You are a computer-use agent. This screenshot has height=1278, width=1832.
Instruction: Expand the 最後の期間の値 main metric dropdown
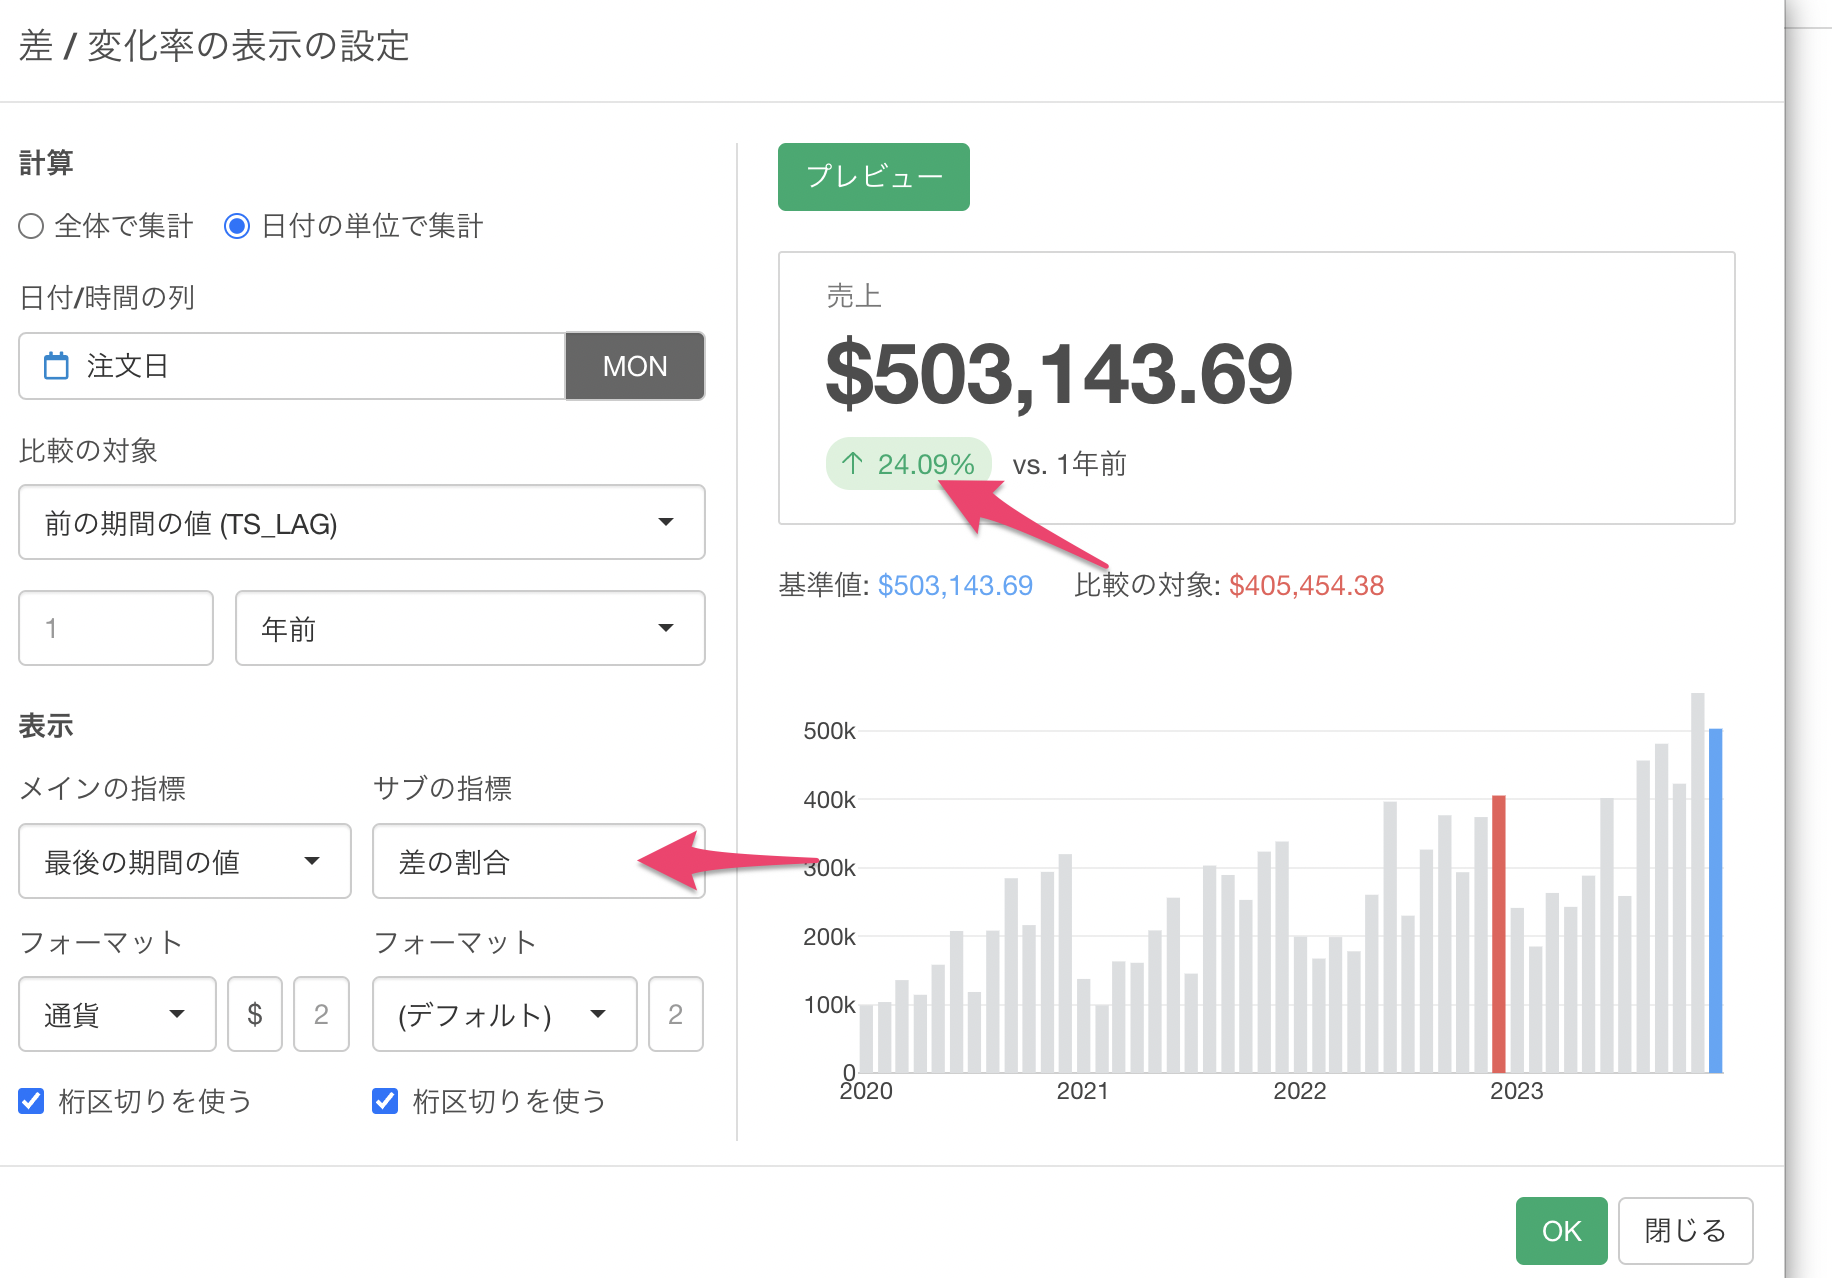coord(184,862)
